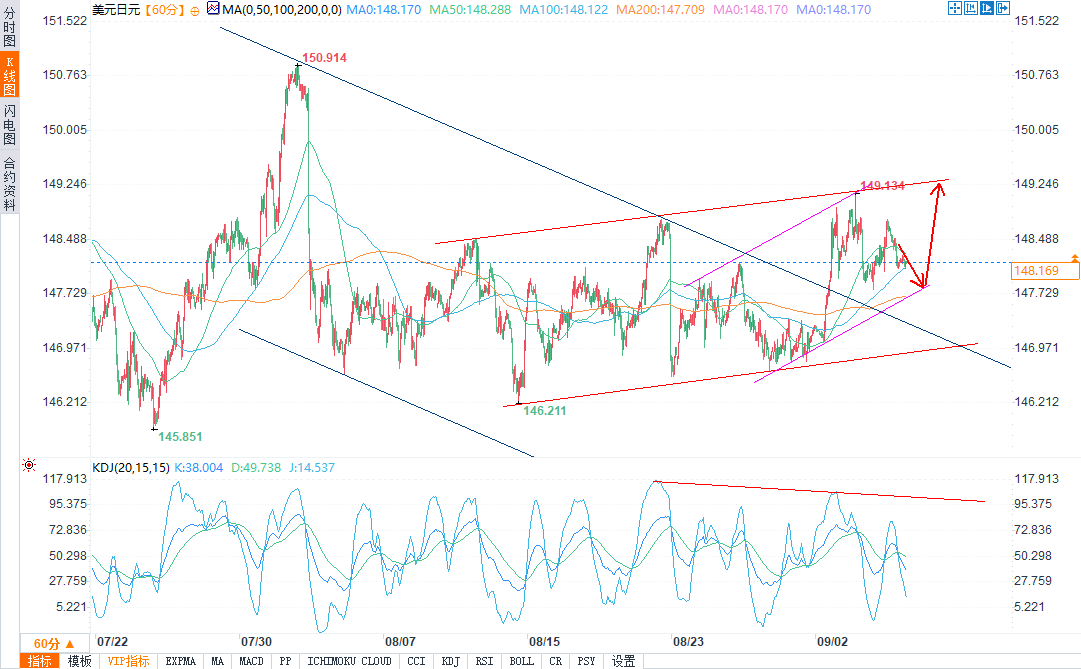The image size is (1081, 669).
Task: Click the MA100:148.122 legend value
Action: 564,10
